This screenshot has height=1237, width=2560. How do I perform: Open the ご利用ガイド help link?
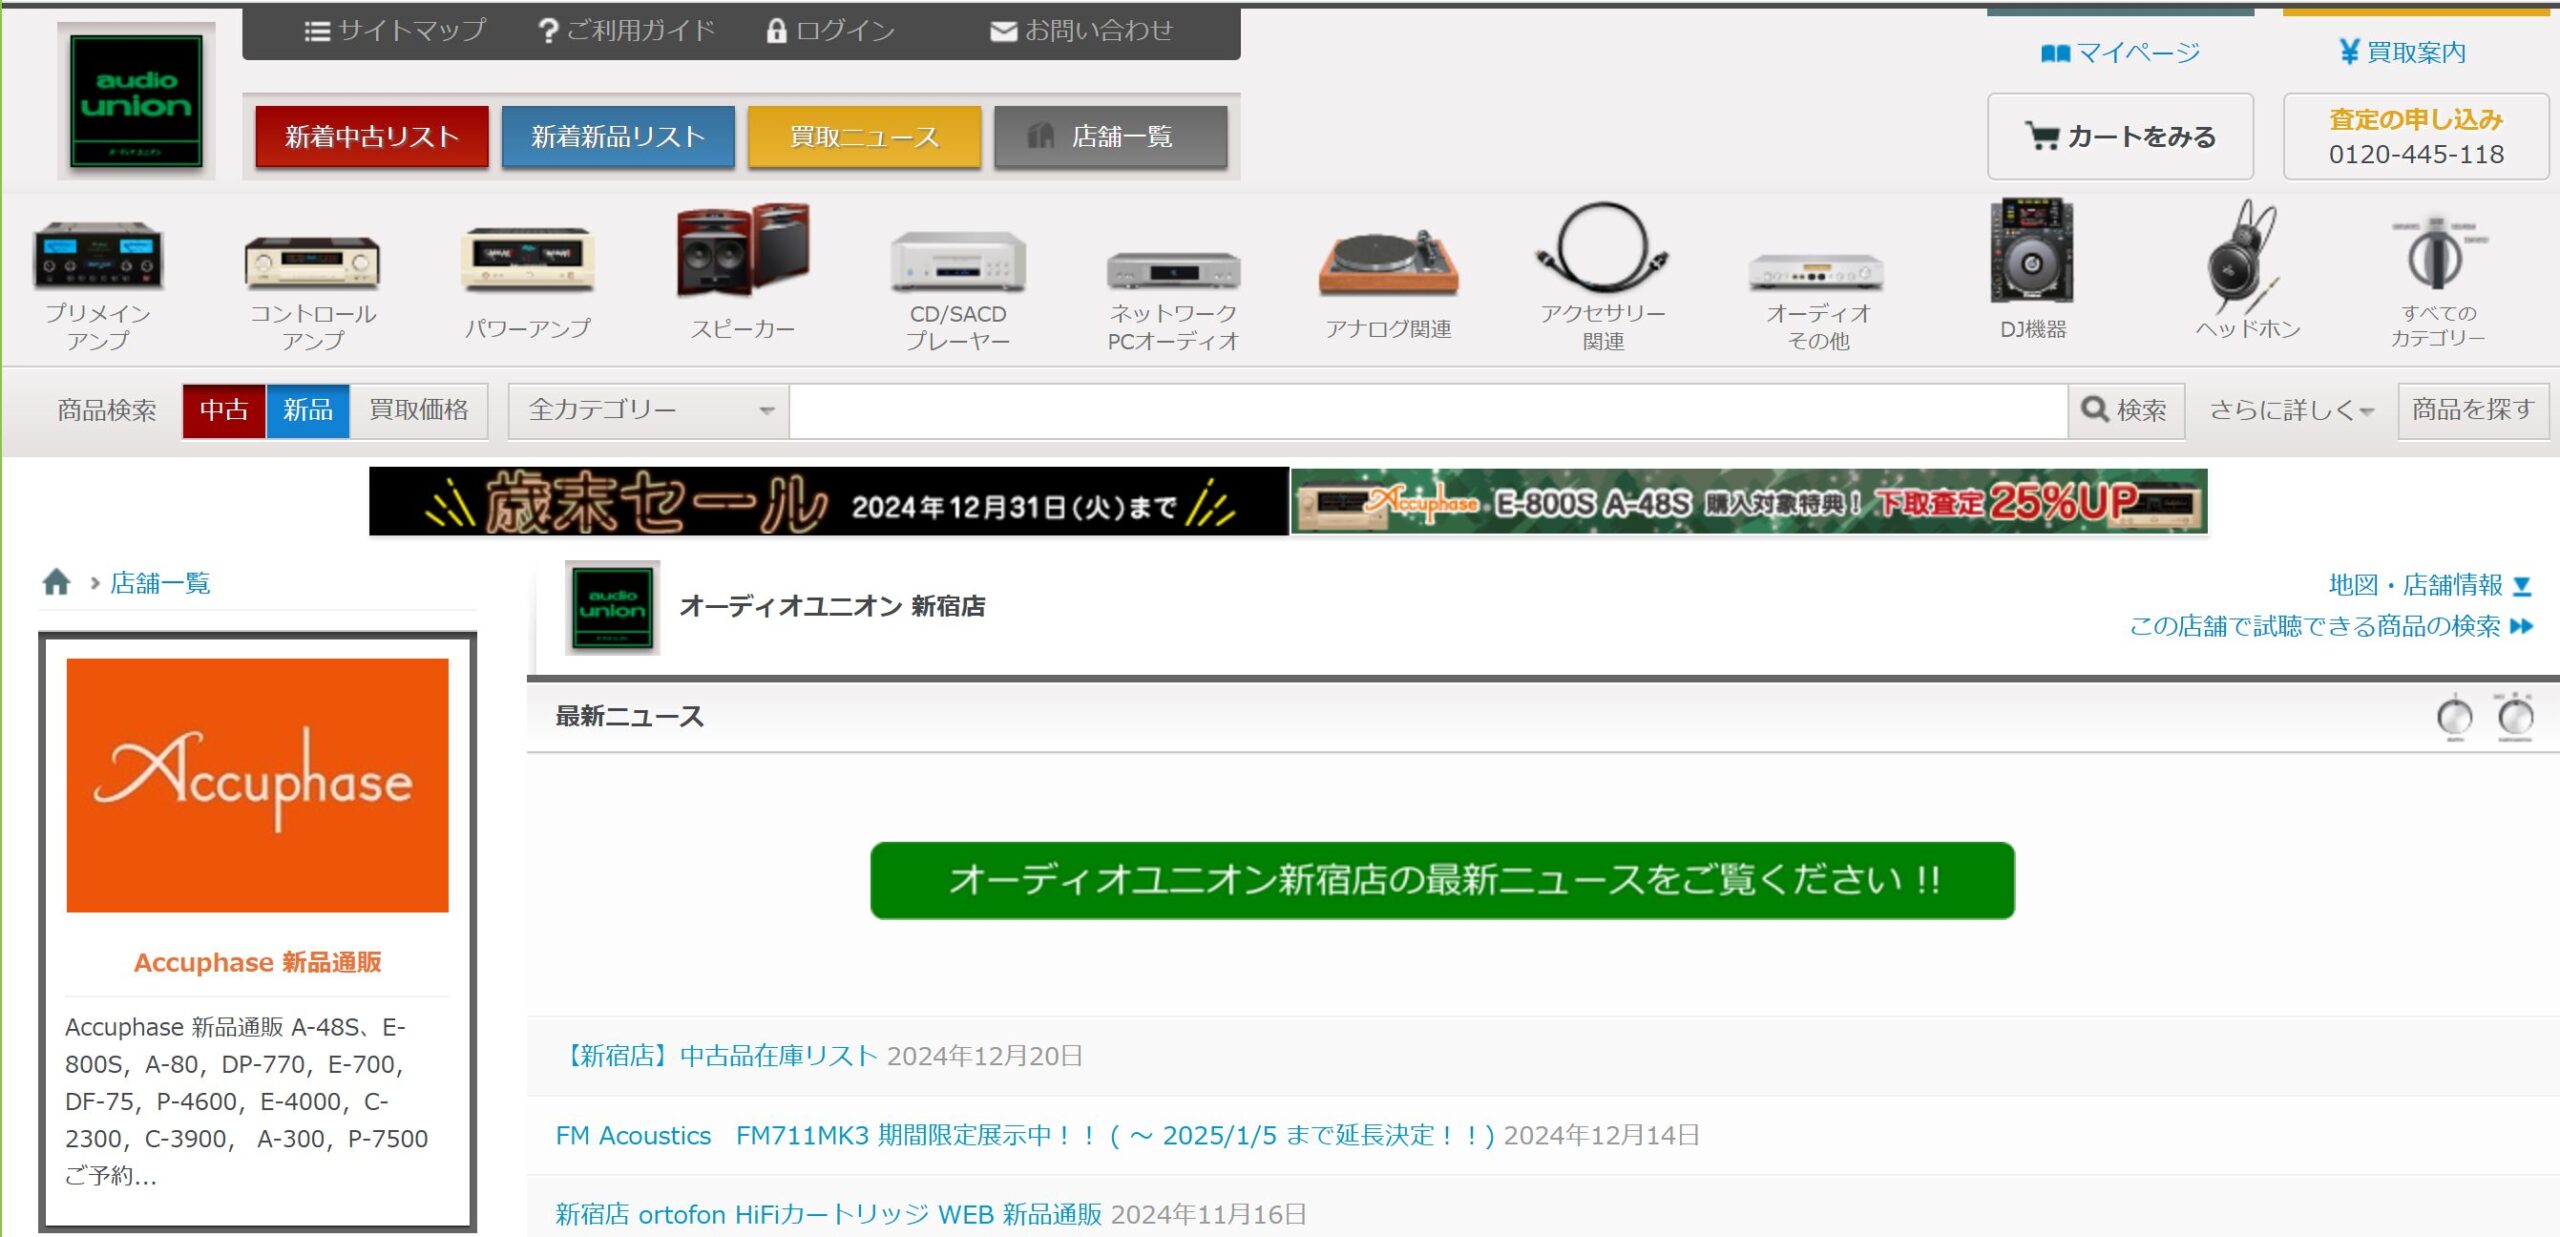coord(626,31)
